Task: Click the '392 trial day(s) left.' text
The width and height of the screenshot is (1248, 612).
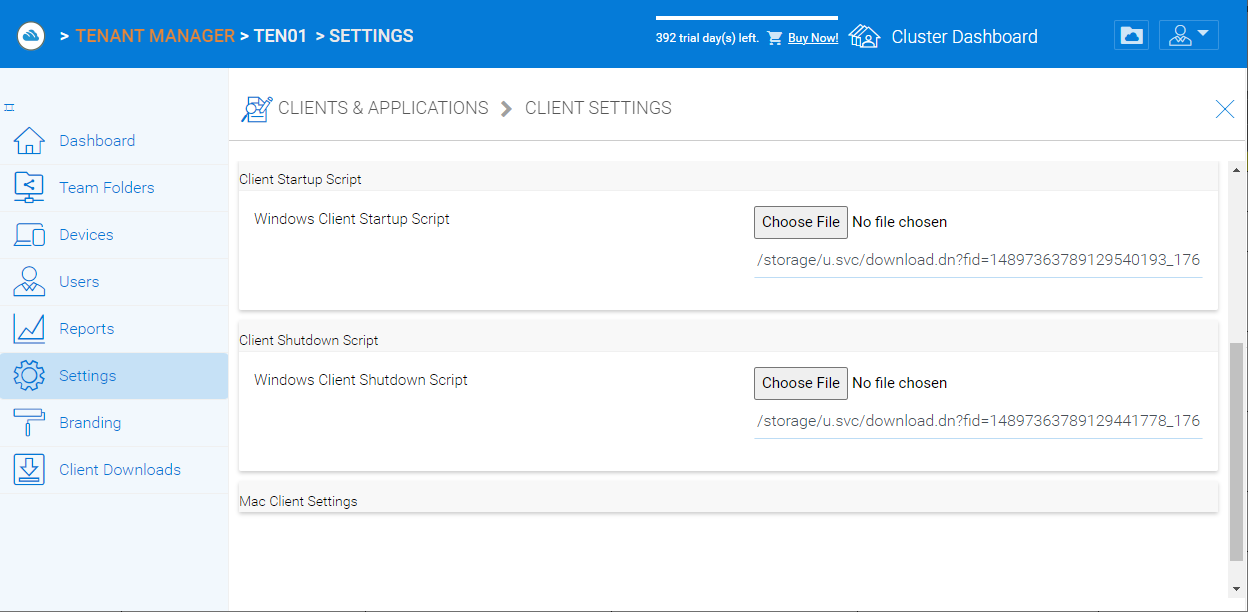Action: pyautogui.click(x=707, y=38)
